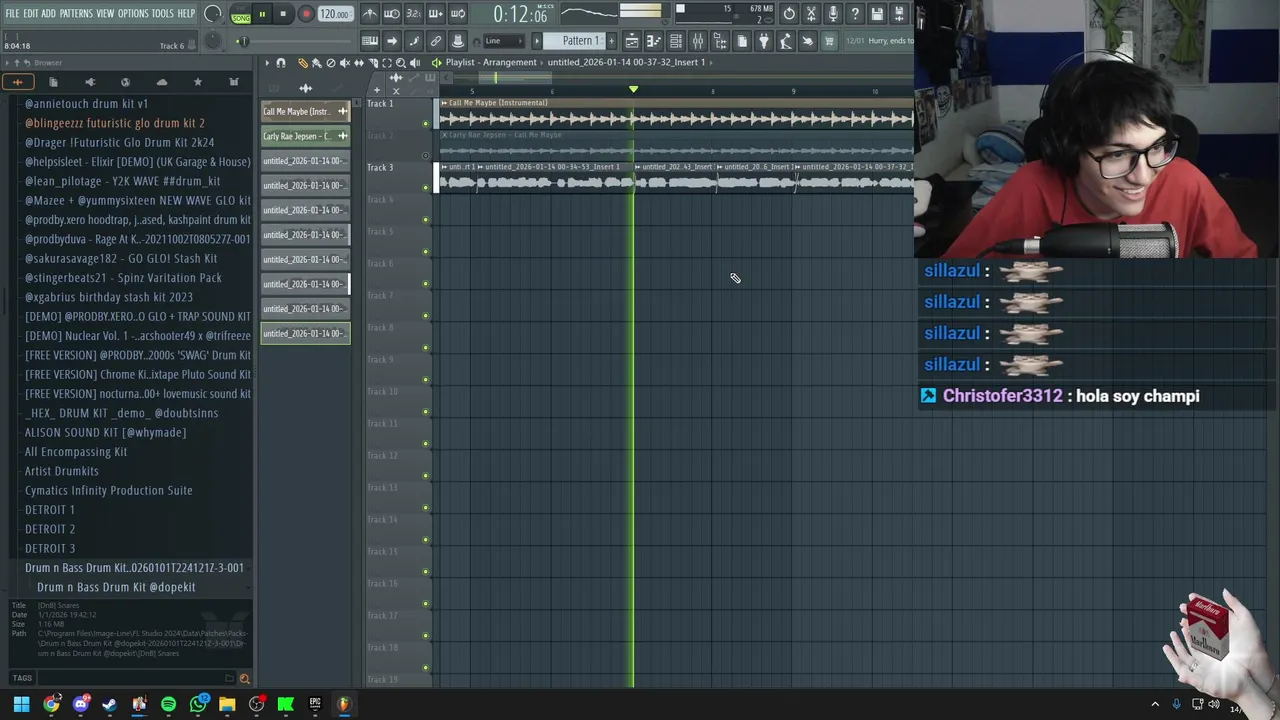1280x720 pixels.
Task: Pause playback with the pause button
Action: [x=262, y=14]
